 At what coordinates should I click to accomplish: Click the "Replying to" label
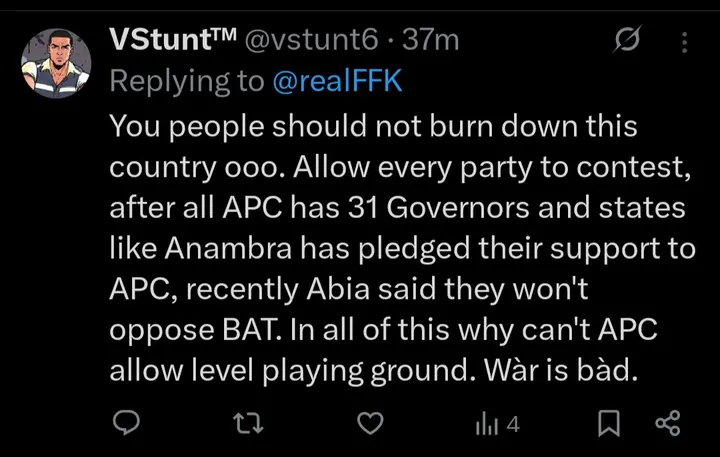point(187,82)
